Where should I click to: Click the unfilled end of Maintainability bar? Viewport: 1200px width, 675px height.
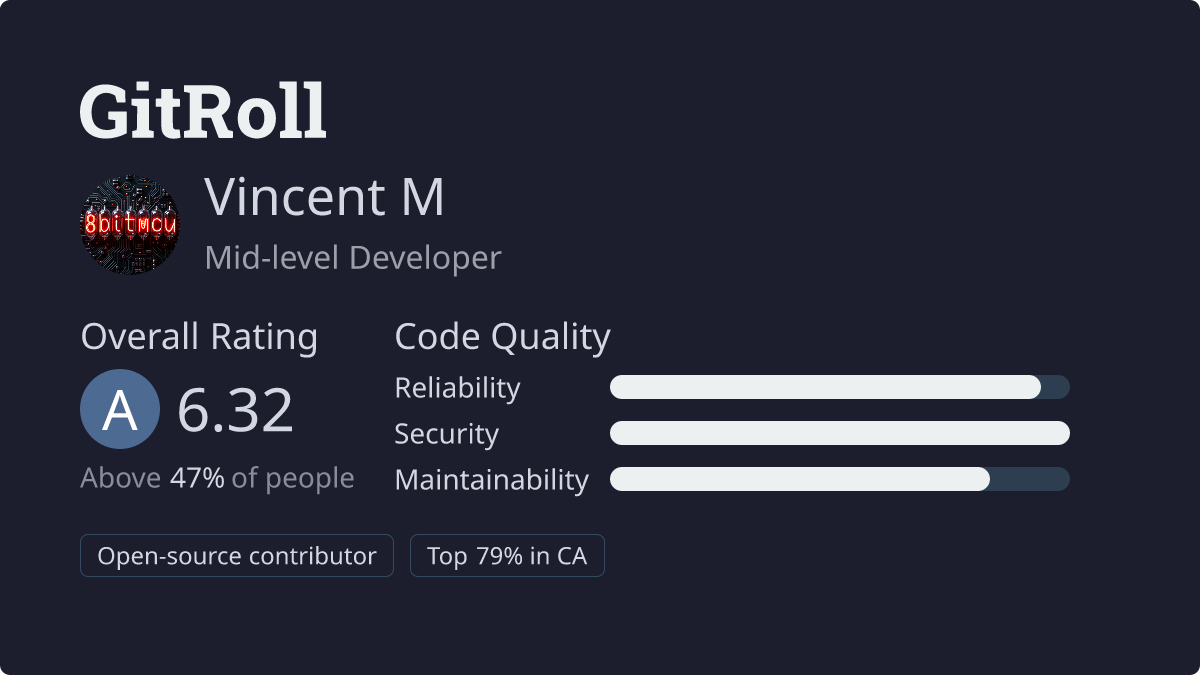(1030, 479)
